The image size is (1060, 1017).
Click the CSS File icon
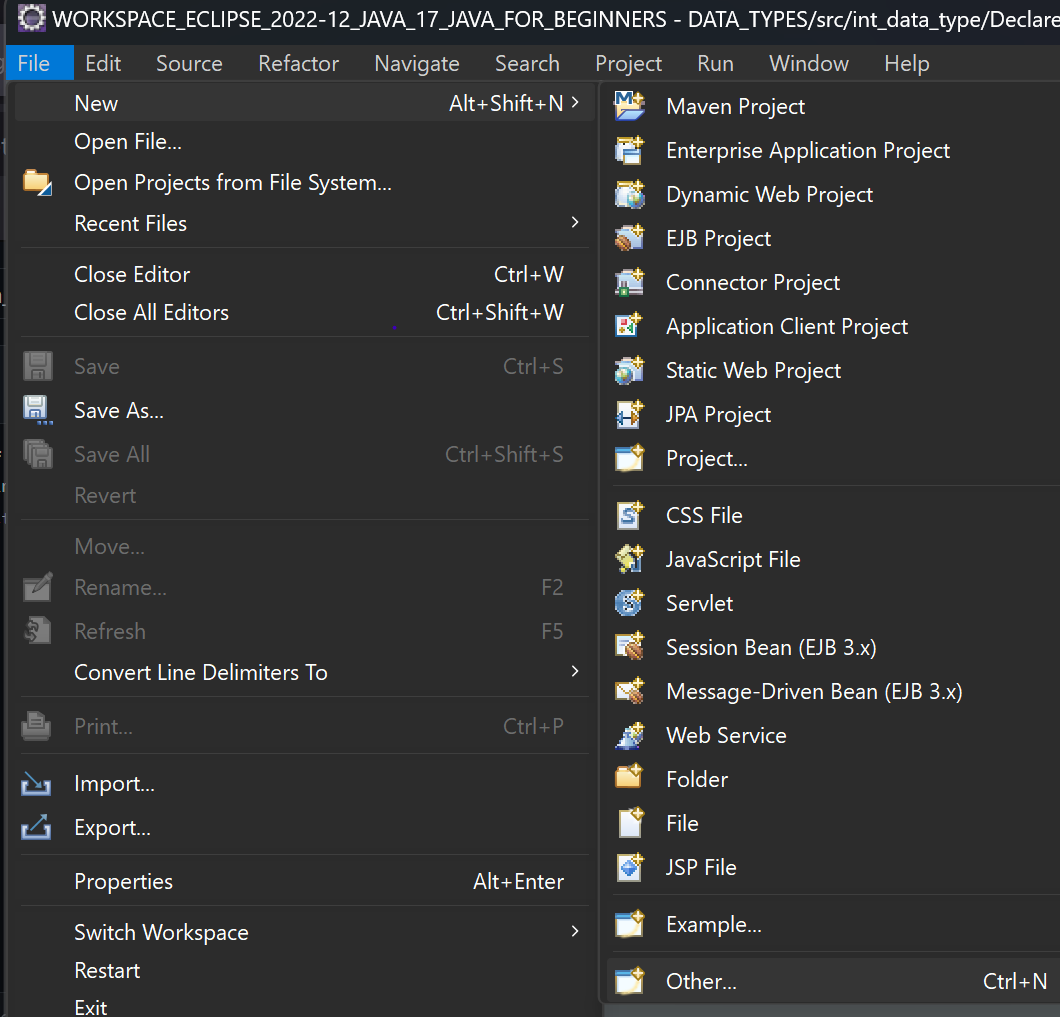[x=629, y=515]
